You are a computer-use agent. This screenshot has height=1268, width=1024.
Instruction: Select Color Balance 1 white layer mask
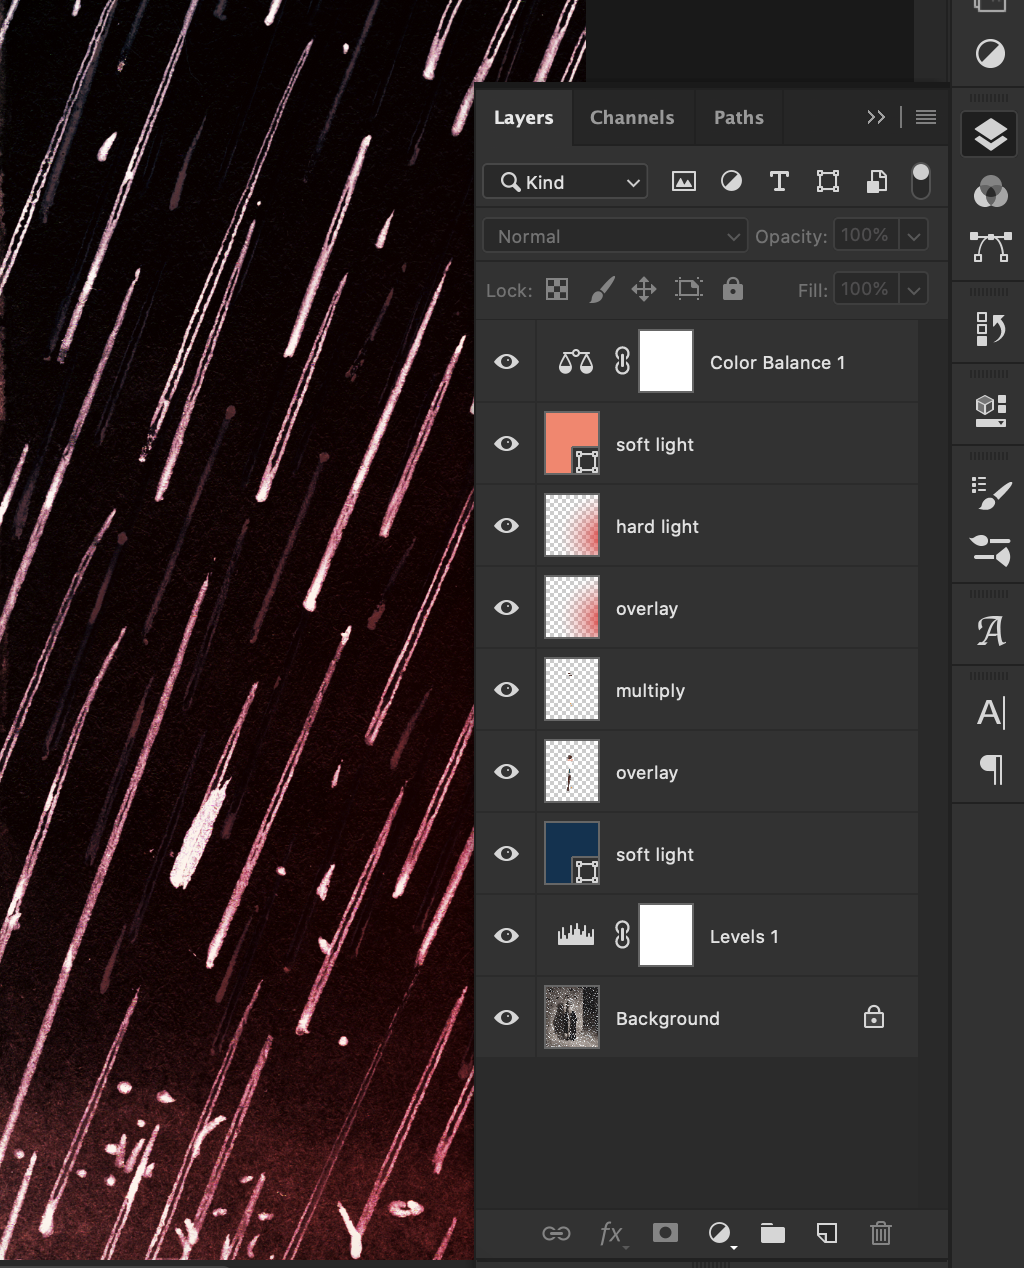coord(666,361)
